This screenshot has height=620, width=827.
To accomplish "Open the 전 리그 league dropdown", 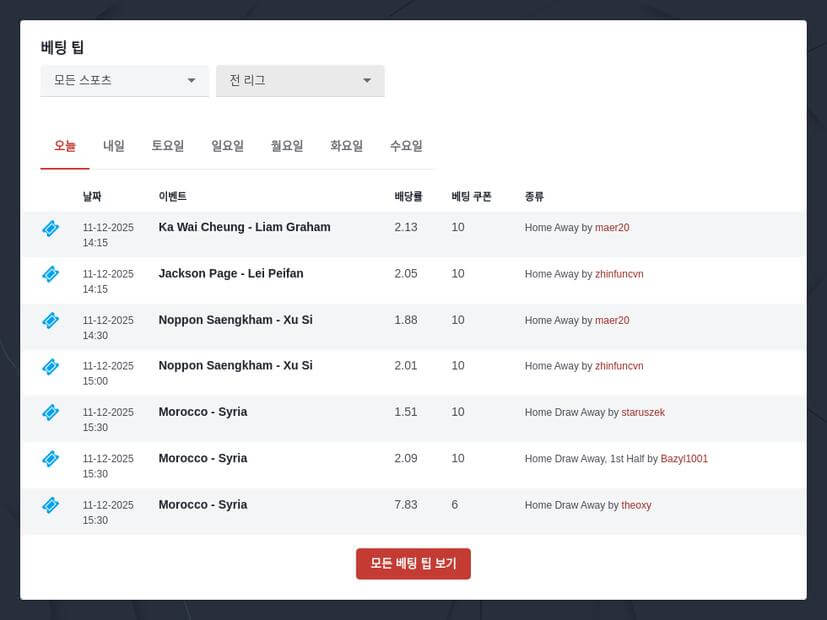I will (x=300, y=81).
